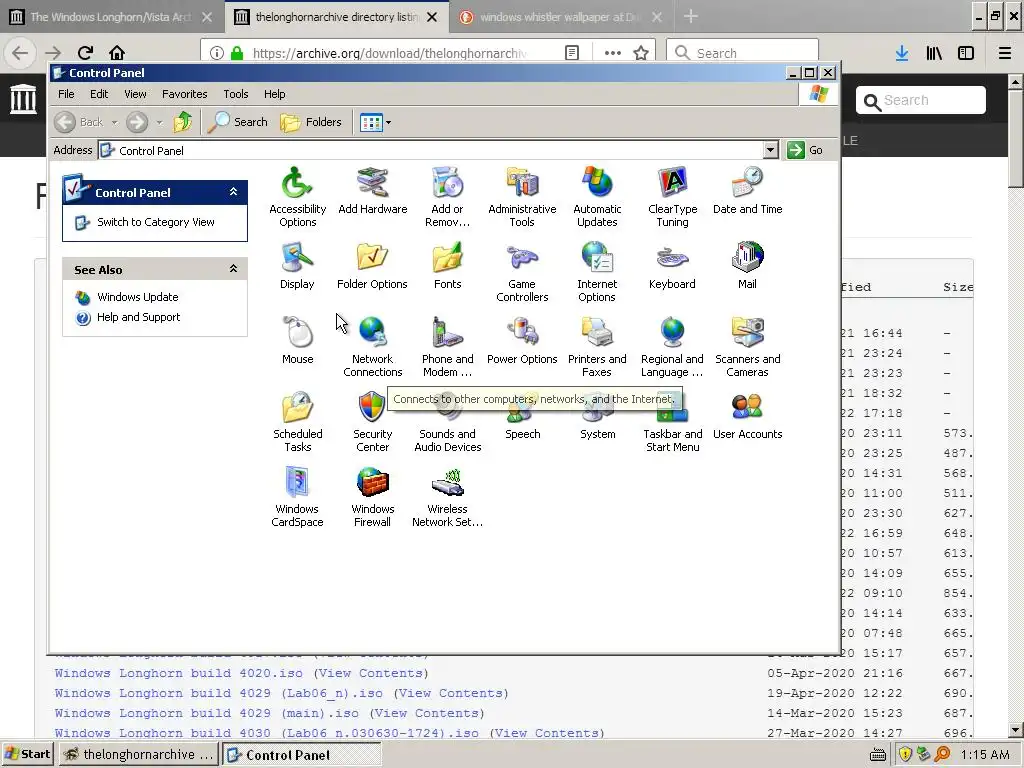Open Wireless Network Setup icon

click(x=447, y=496)
